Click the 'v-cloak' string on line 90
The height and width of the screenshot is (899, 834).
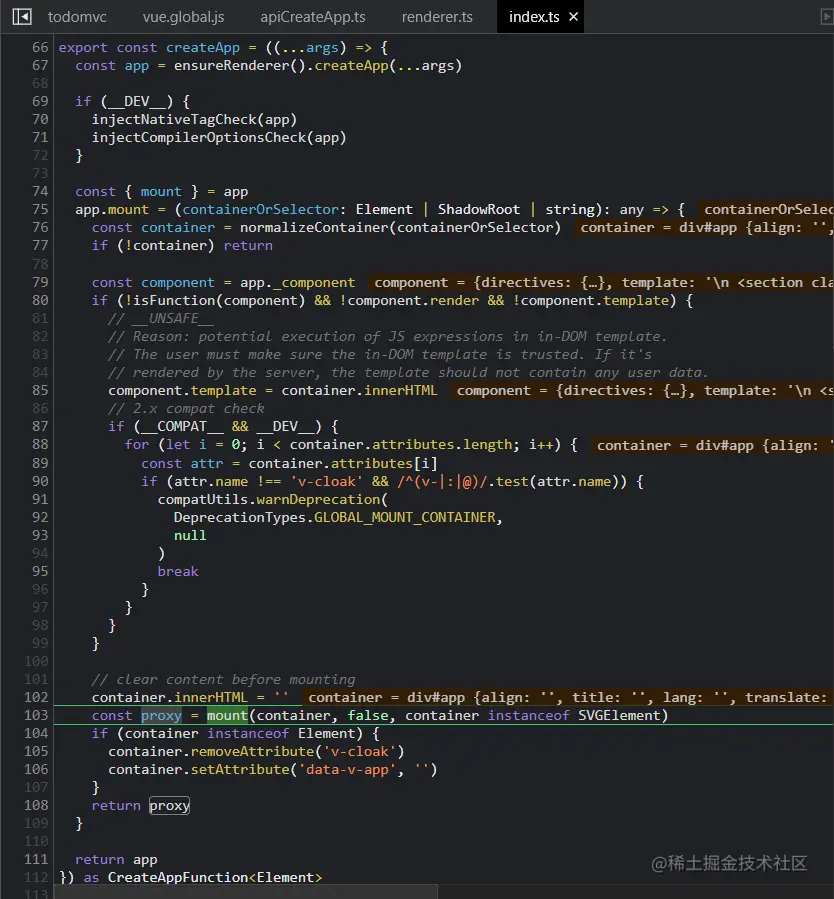[x=327, y=481]
